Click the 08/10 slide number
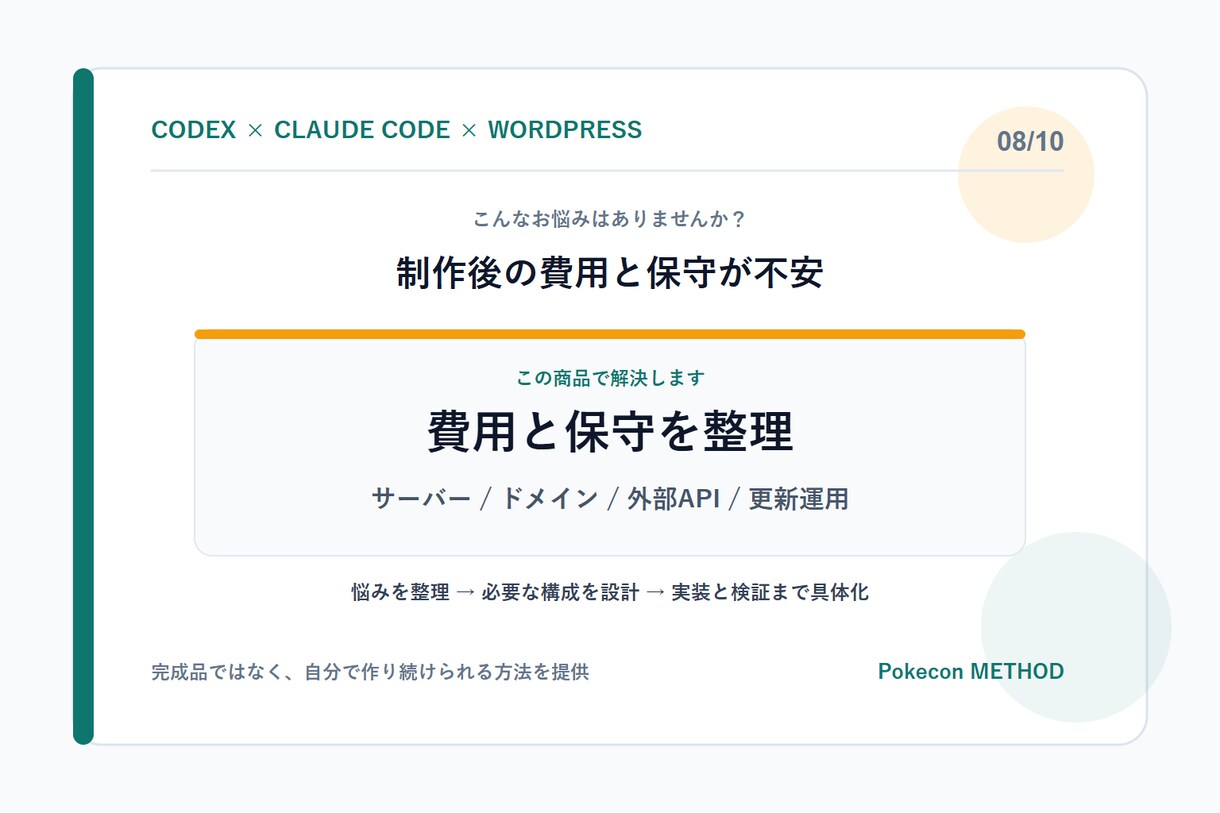 pos(1030,142)
